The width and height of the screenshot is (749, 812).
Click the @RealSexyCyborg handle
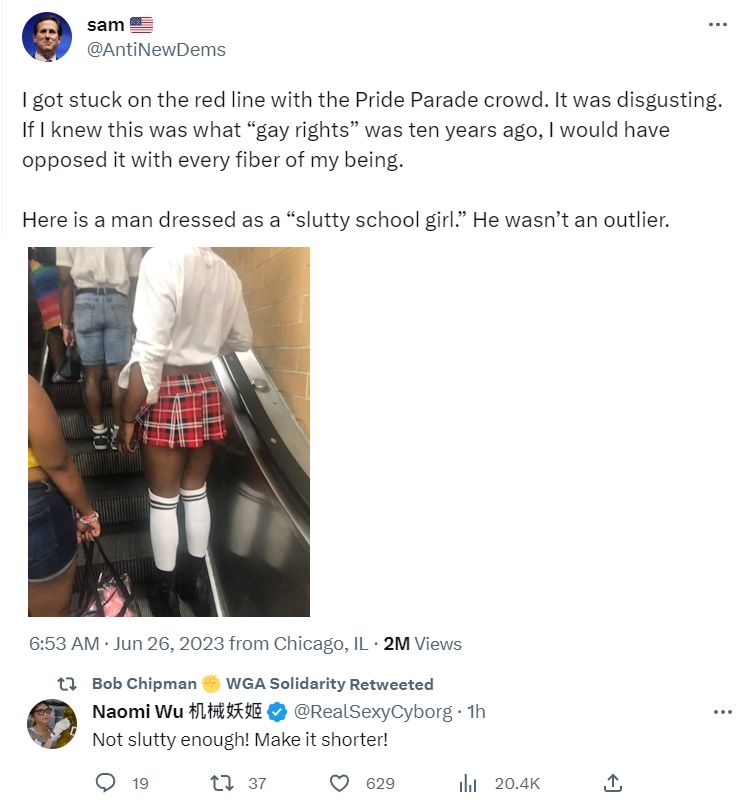tap(374, 712)
